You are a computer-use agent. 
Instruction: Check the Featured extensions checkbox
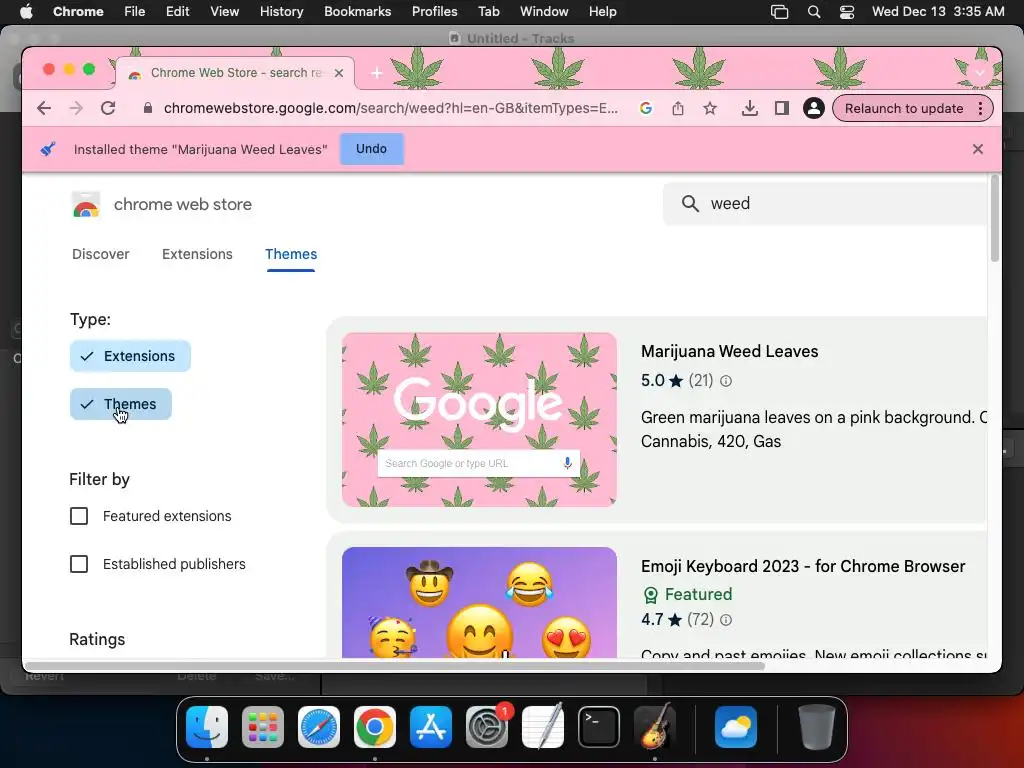tap(79, 516)
